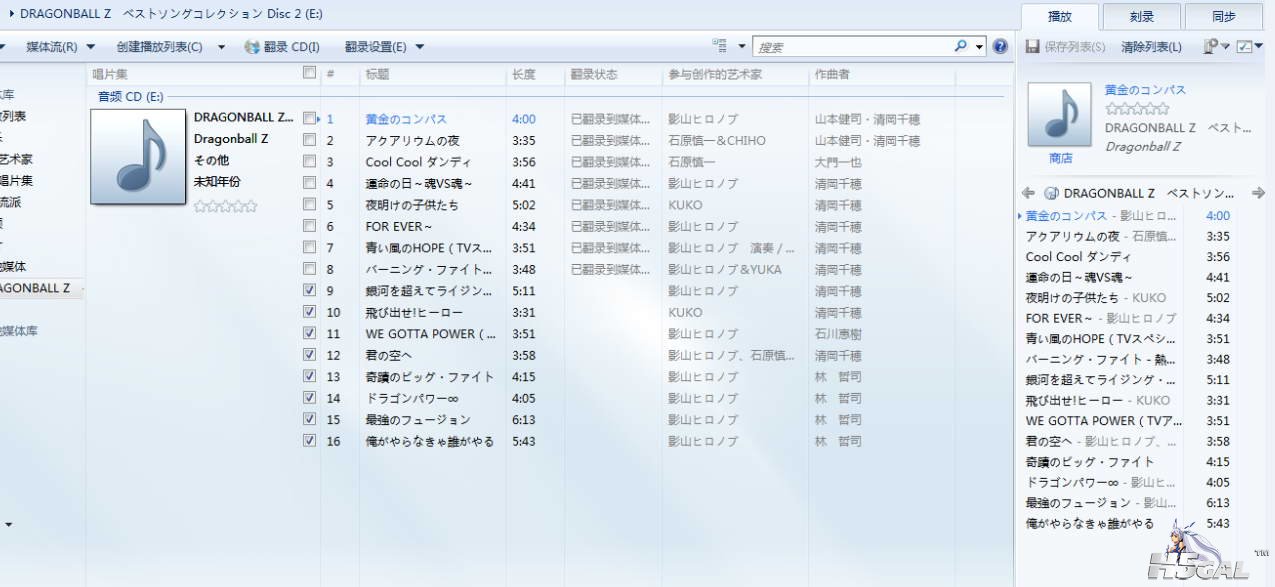Rate the album using the stars under 未知年份
This screenshot has height=587, width=1275.
[225, 206]
